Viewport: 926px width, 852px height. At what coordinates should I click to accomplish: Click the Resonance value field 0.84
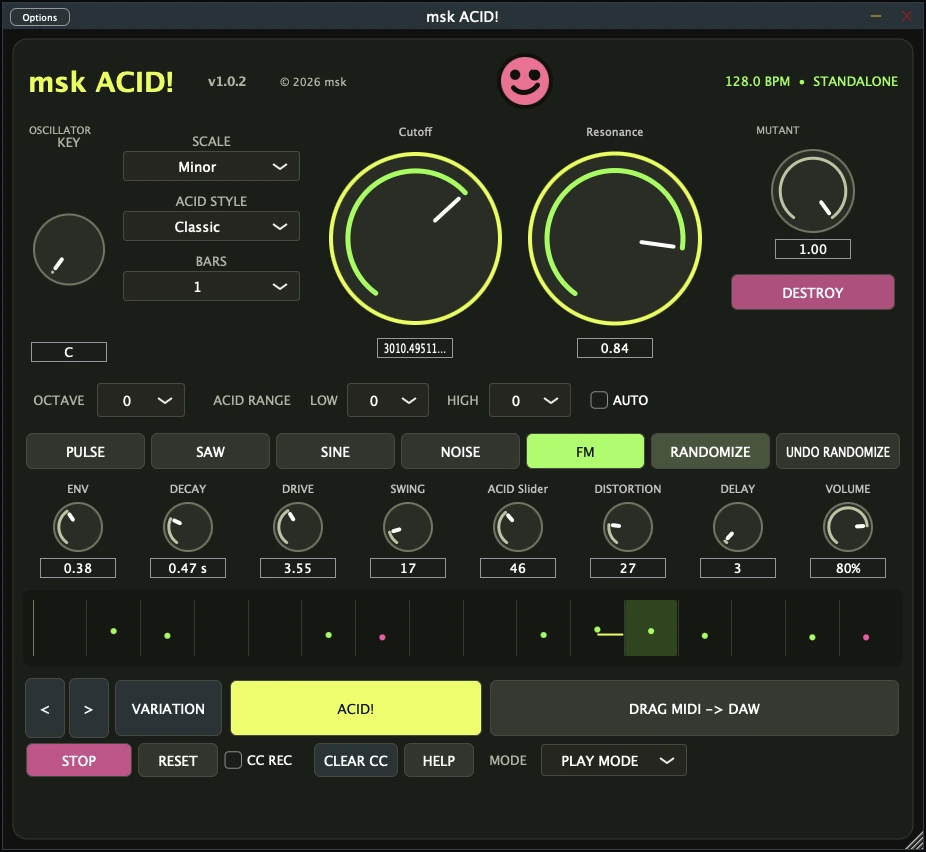point(615,348)
